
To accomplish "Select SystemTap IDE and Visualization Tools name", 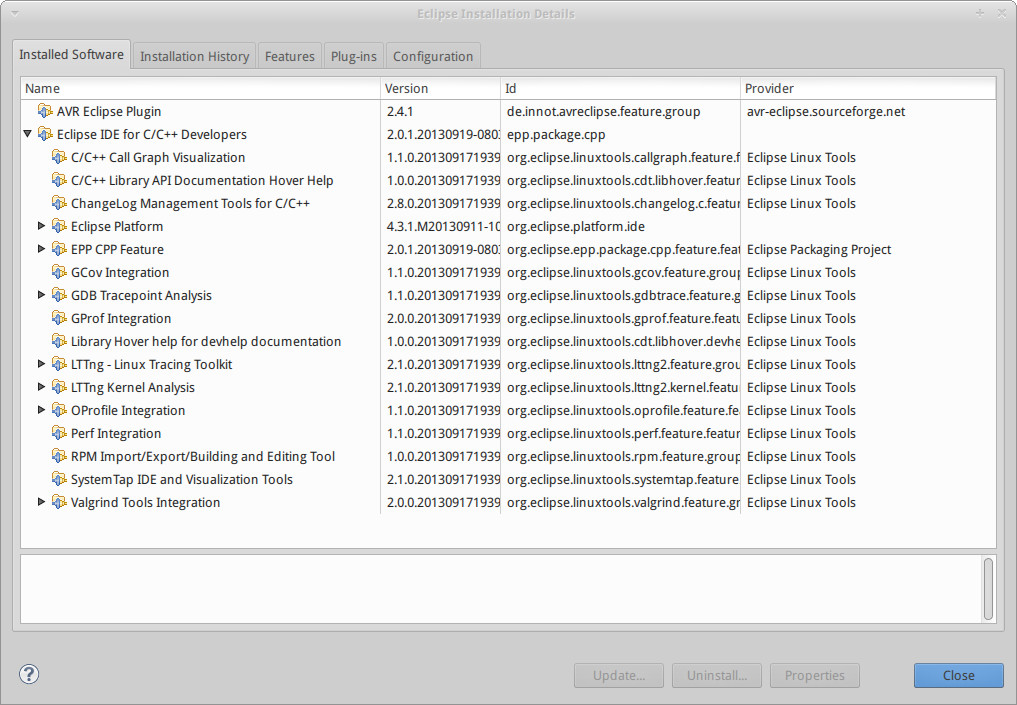I will [x=182, y=479].
